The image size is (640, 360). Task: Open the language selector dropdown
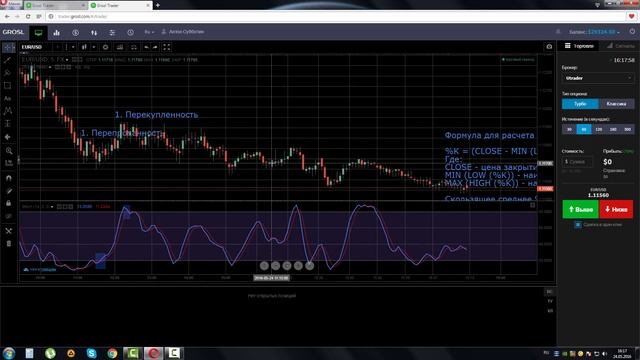click(149, 32)
